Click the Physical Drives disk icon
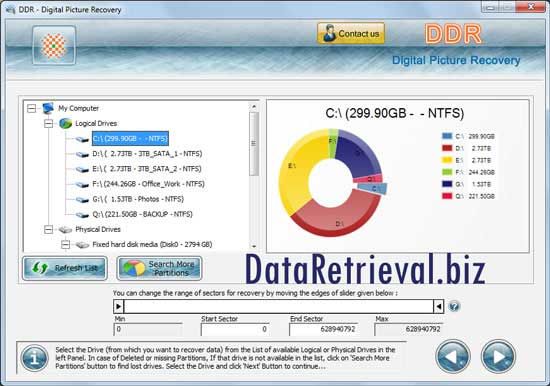Screen dimensions: 550x386 coord(65,229)
